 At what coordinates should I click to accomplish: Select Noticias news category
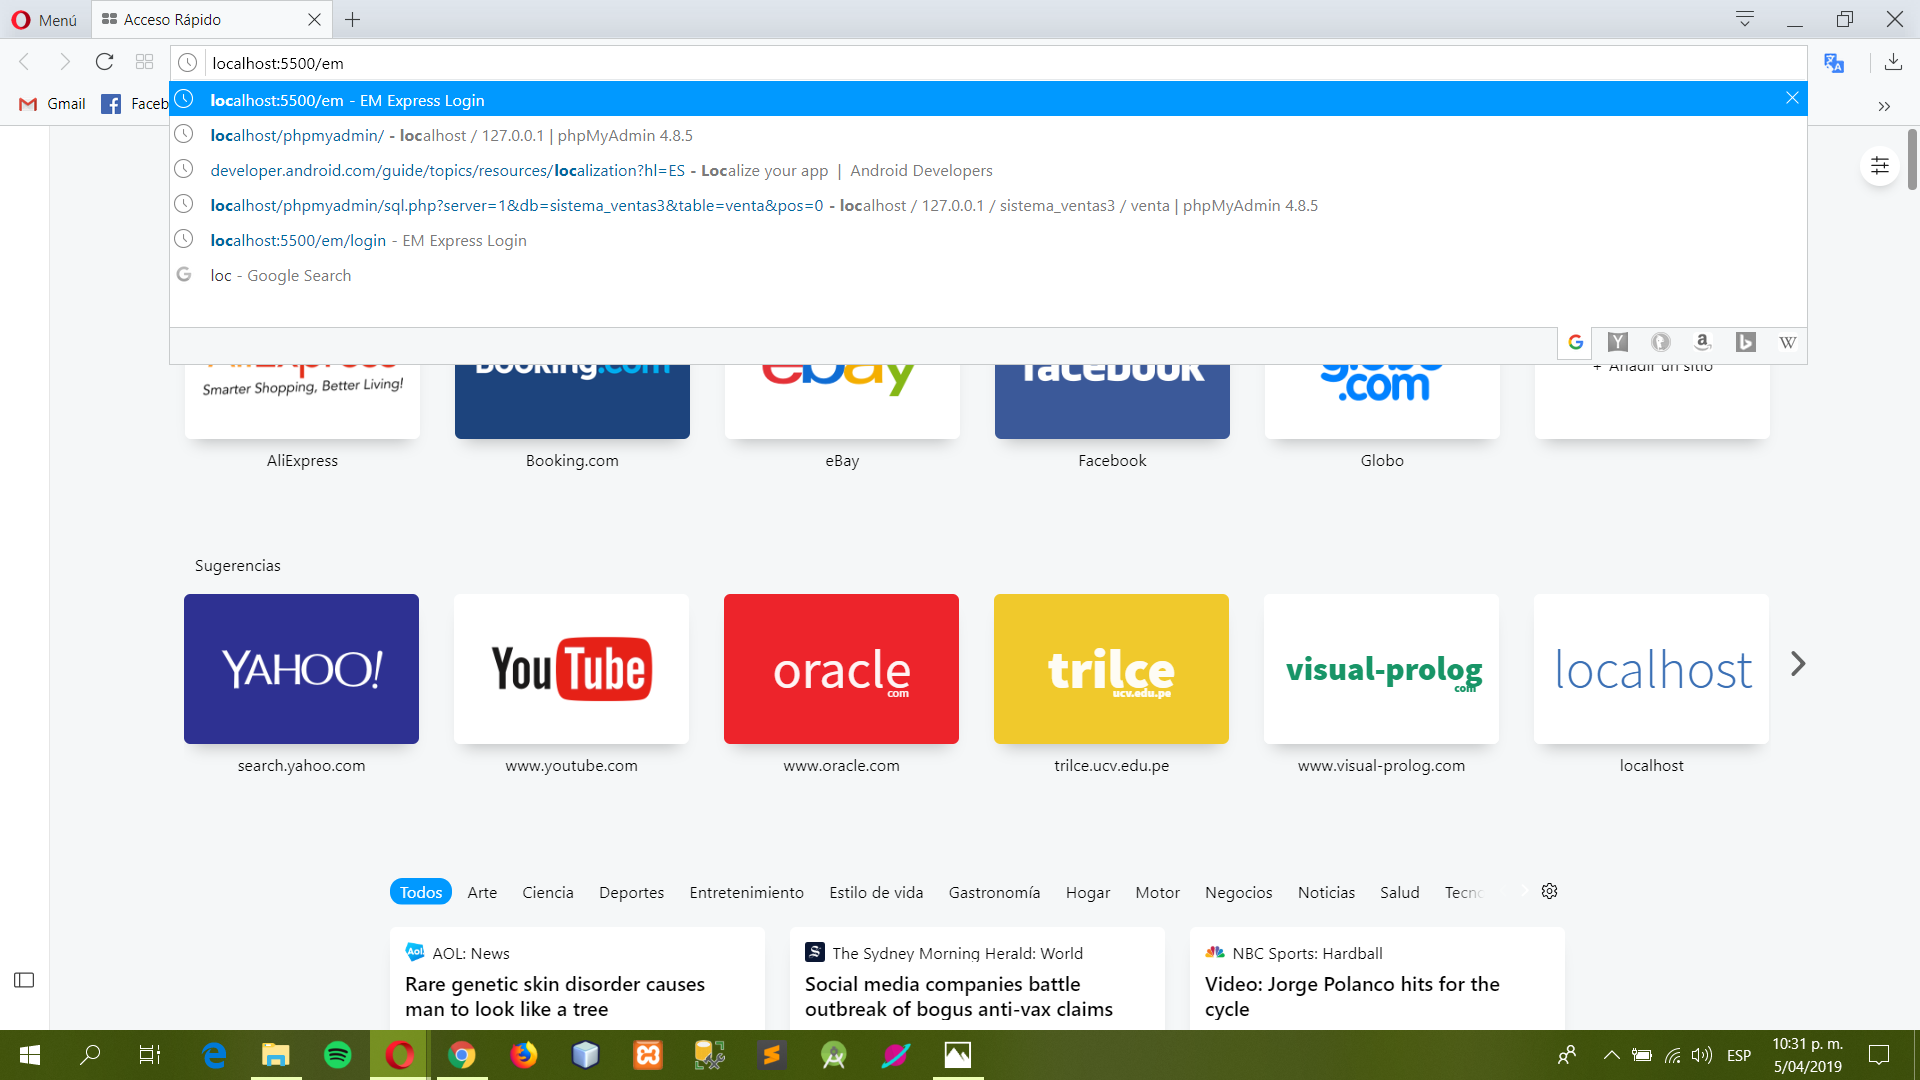1326,892
